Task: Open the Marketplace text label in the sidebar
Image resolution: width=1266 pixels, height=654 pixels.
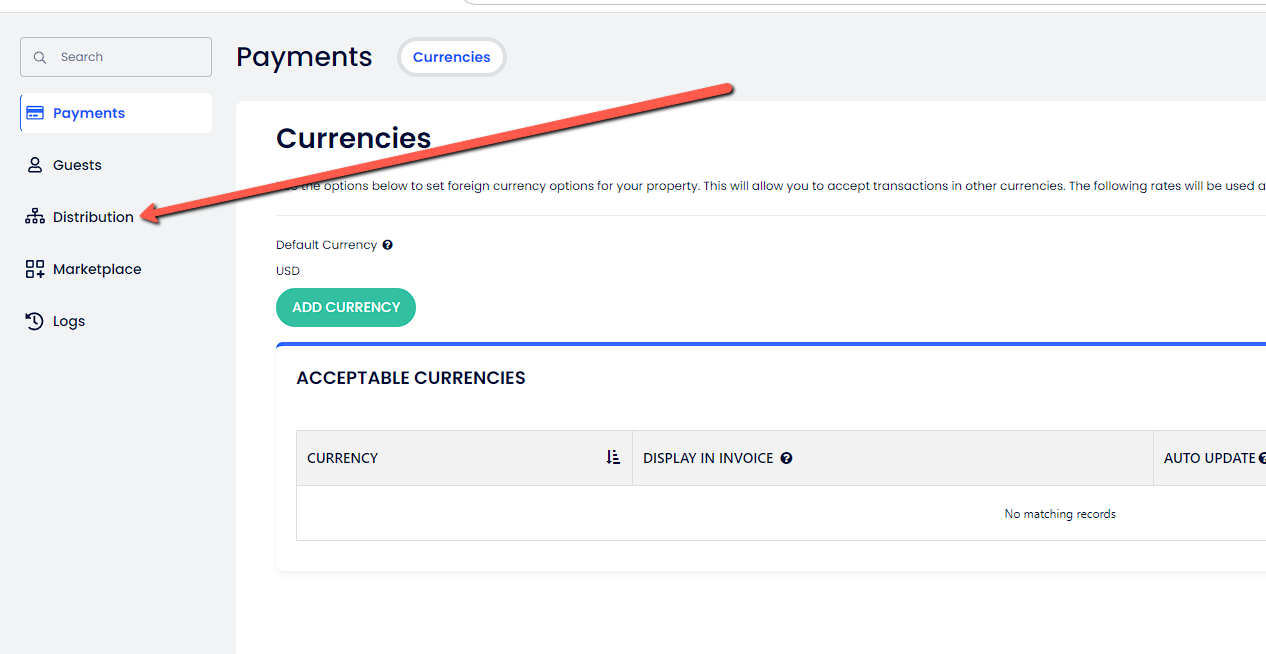Action: click(x=97, y=269)
